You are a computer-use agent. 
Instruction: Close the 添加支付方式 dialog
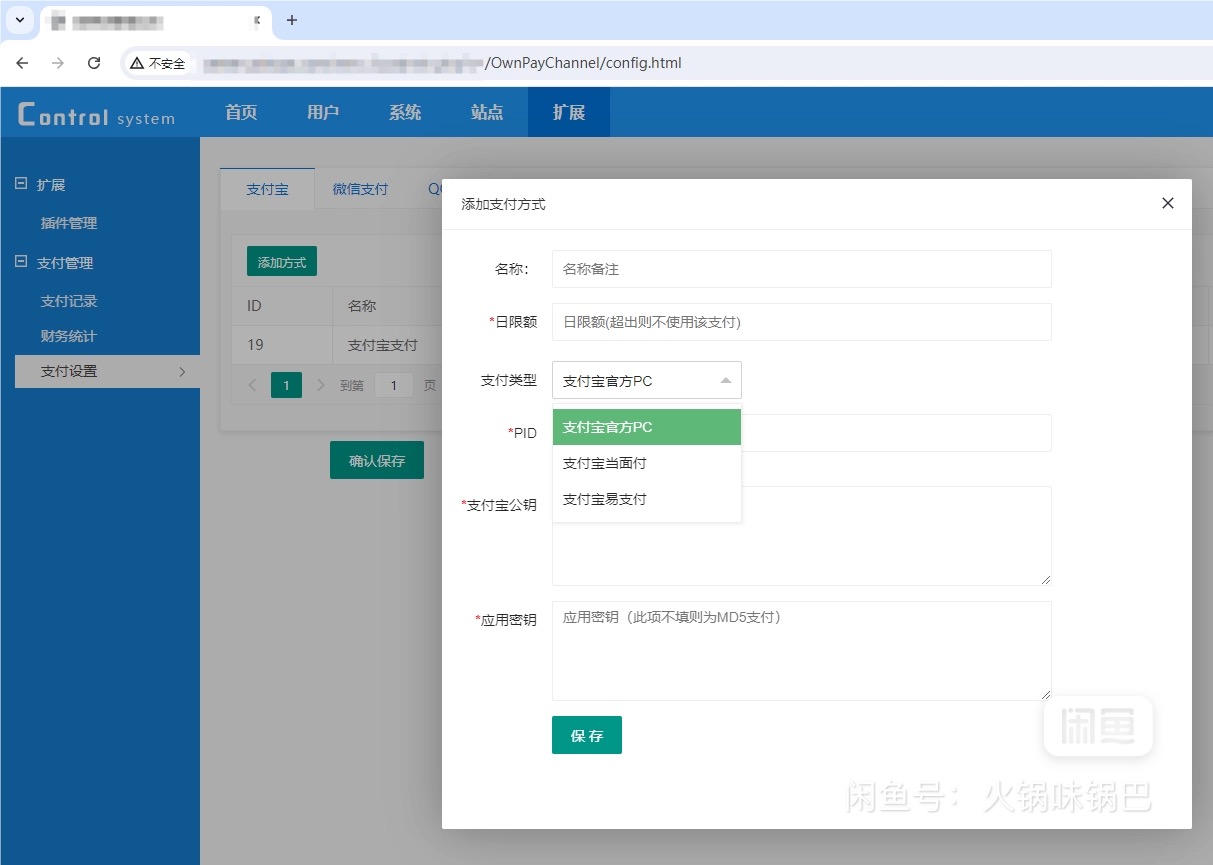point(1167,203)
